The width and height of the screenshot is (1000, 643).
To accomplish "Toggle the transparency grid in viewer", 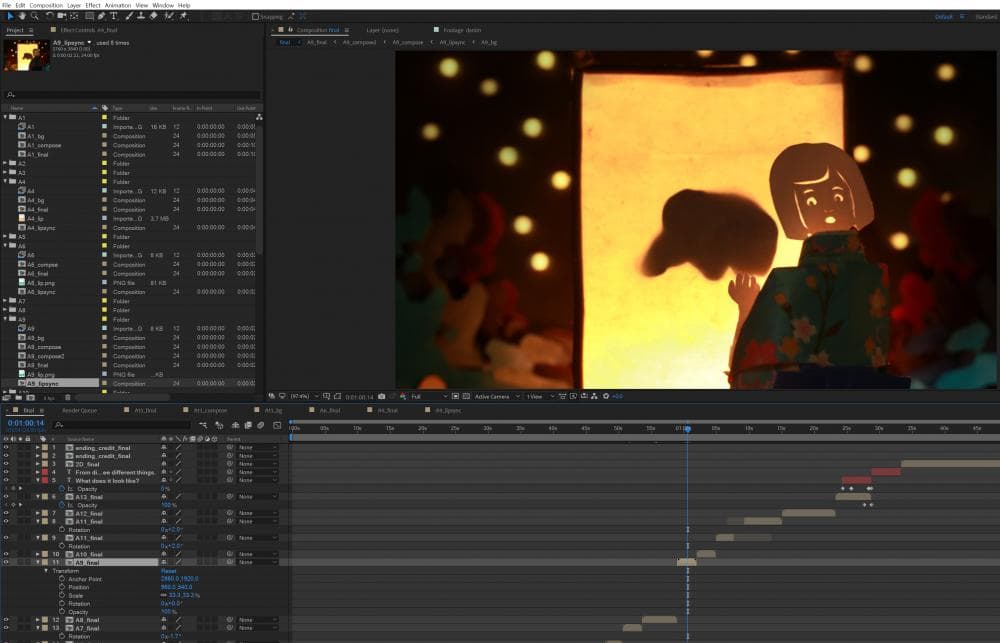I will (x=466, y=397).
